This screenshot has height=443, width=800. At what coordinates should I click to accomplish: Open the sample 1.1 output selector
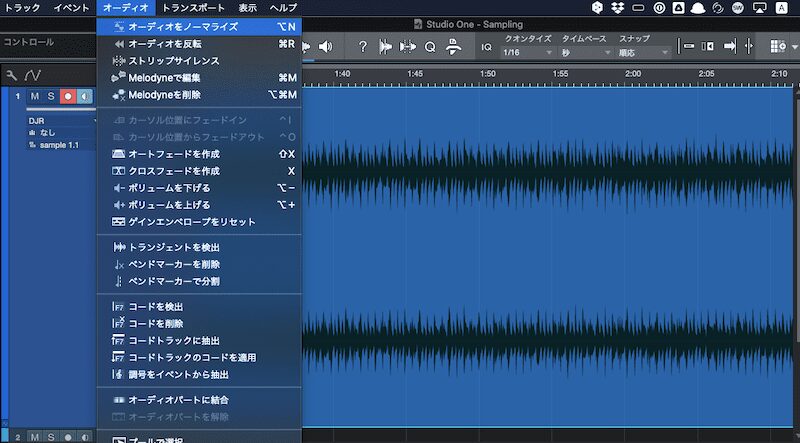coord(61,145)
